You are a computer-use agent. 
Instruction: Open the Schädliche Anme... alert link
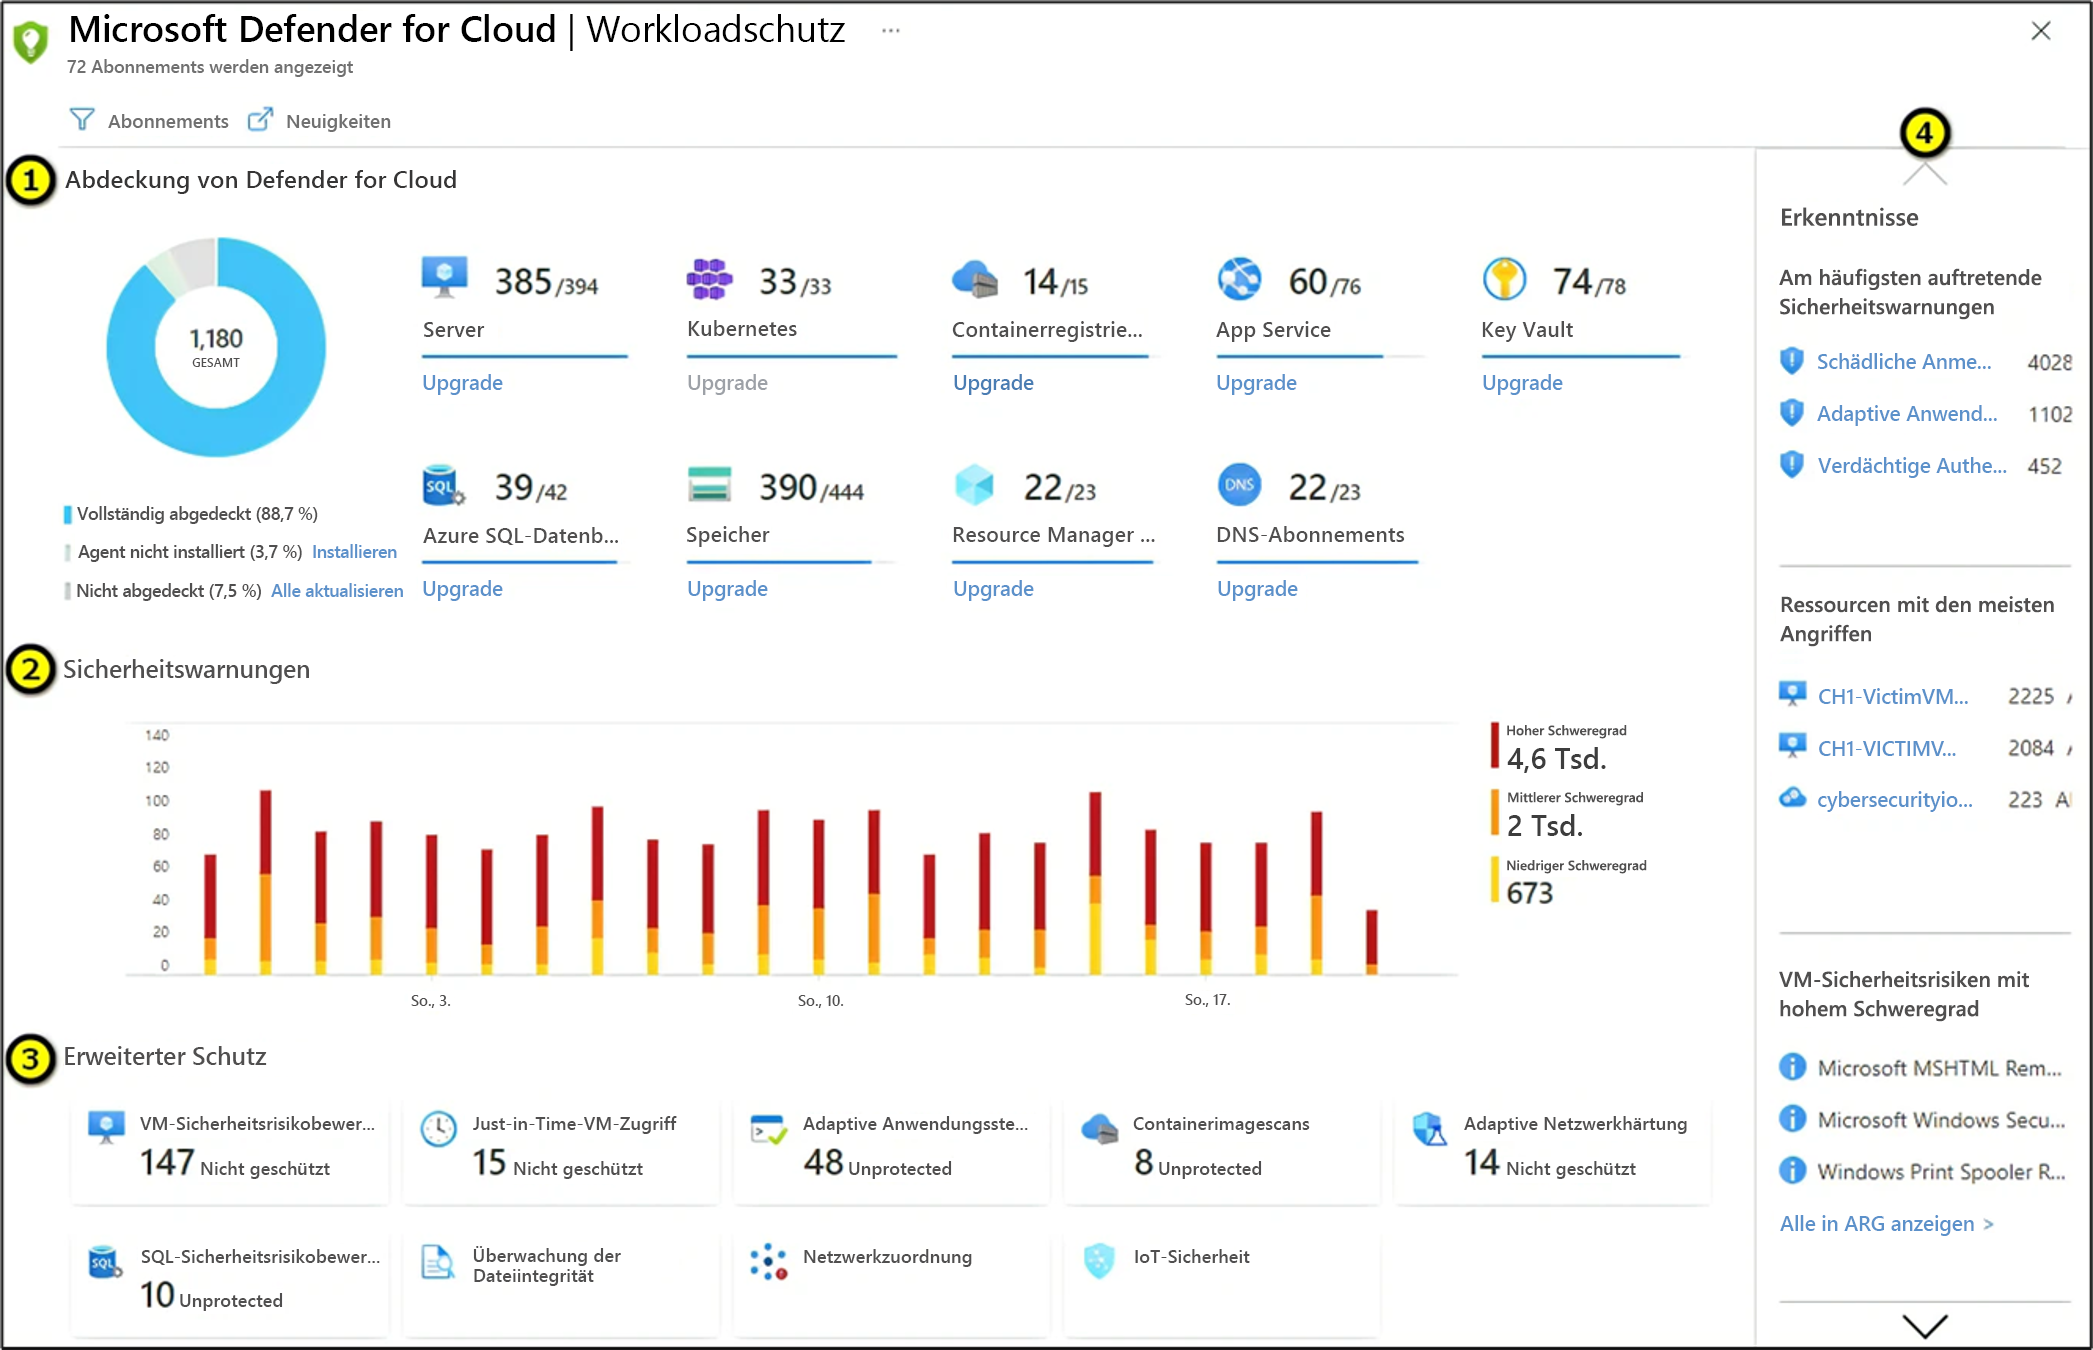1904,361
